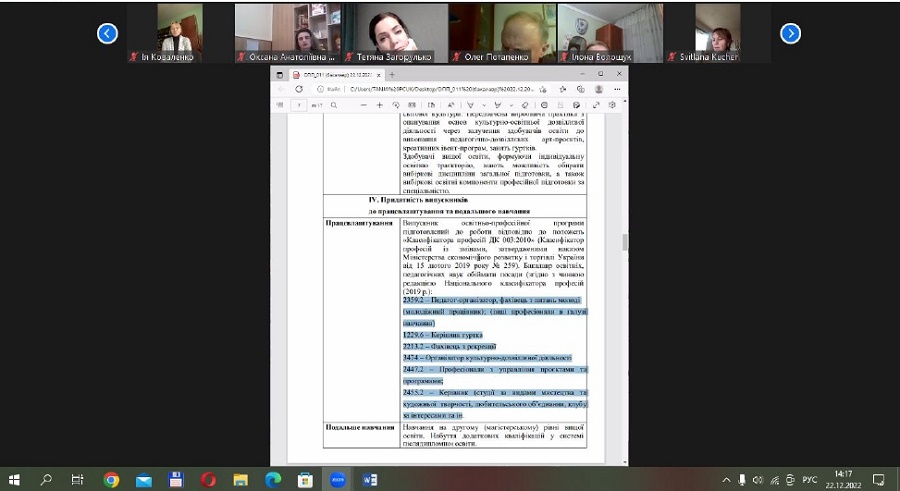The width and height of the screenshot is (900, 491).
Task: Select Tетяна Загорулько video thumbnail
Action: [x=394, y=33]
